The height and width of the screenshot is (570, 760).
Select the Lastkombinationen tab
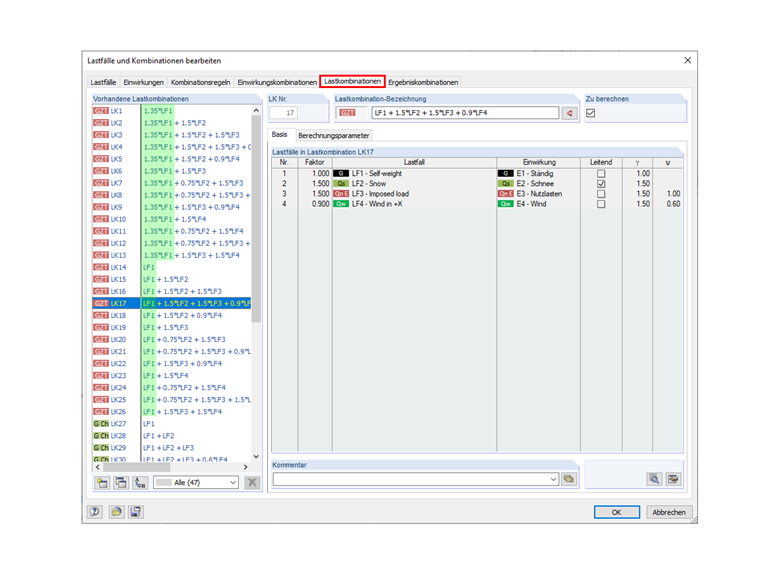click(x=352, y=81)
